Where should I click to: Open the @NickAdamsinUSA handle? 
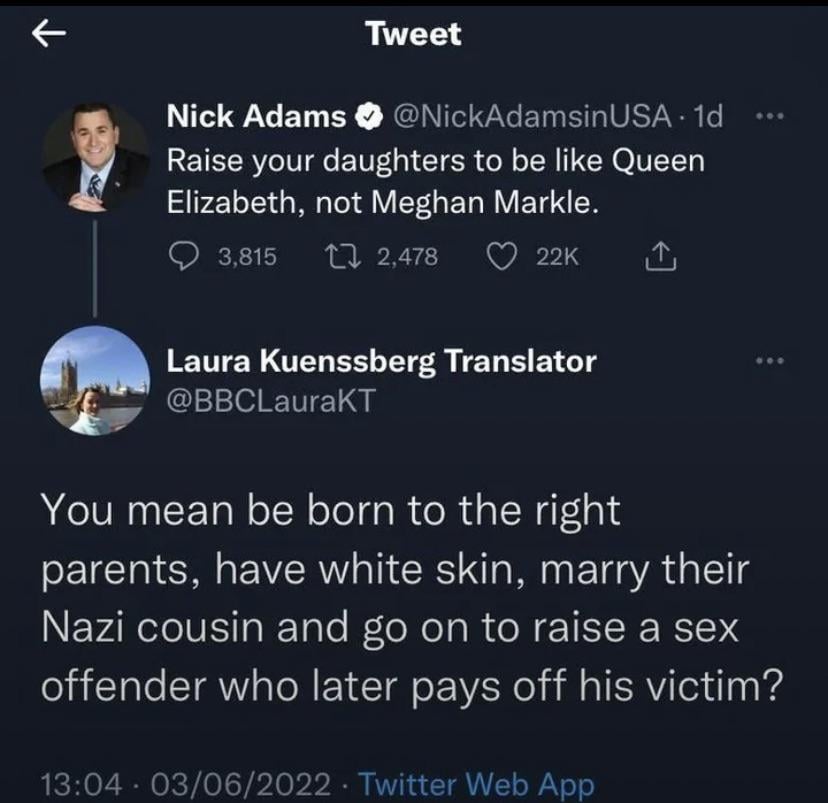[x=532, y=117]
